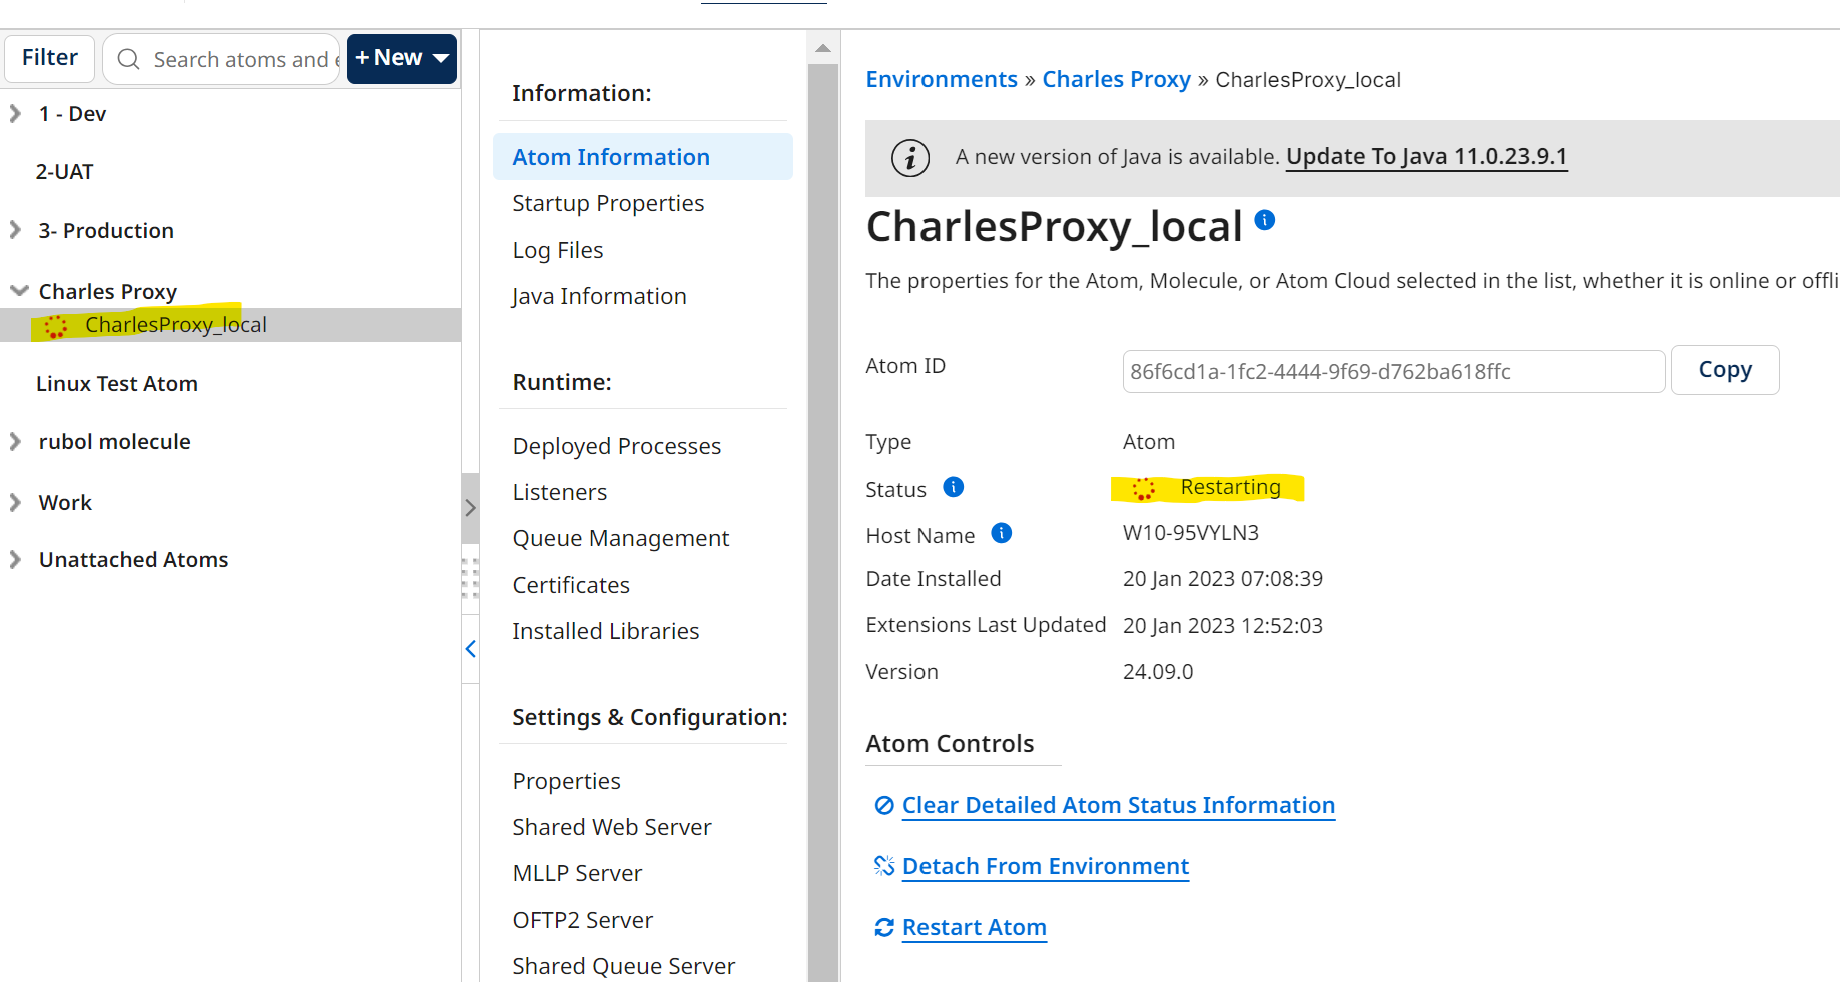Image resolution: width=1840 pixels, height=982 pixels.
Task: Click the Clear Detailed Atom Status icon
Action: click(x=884, y=805)
